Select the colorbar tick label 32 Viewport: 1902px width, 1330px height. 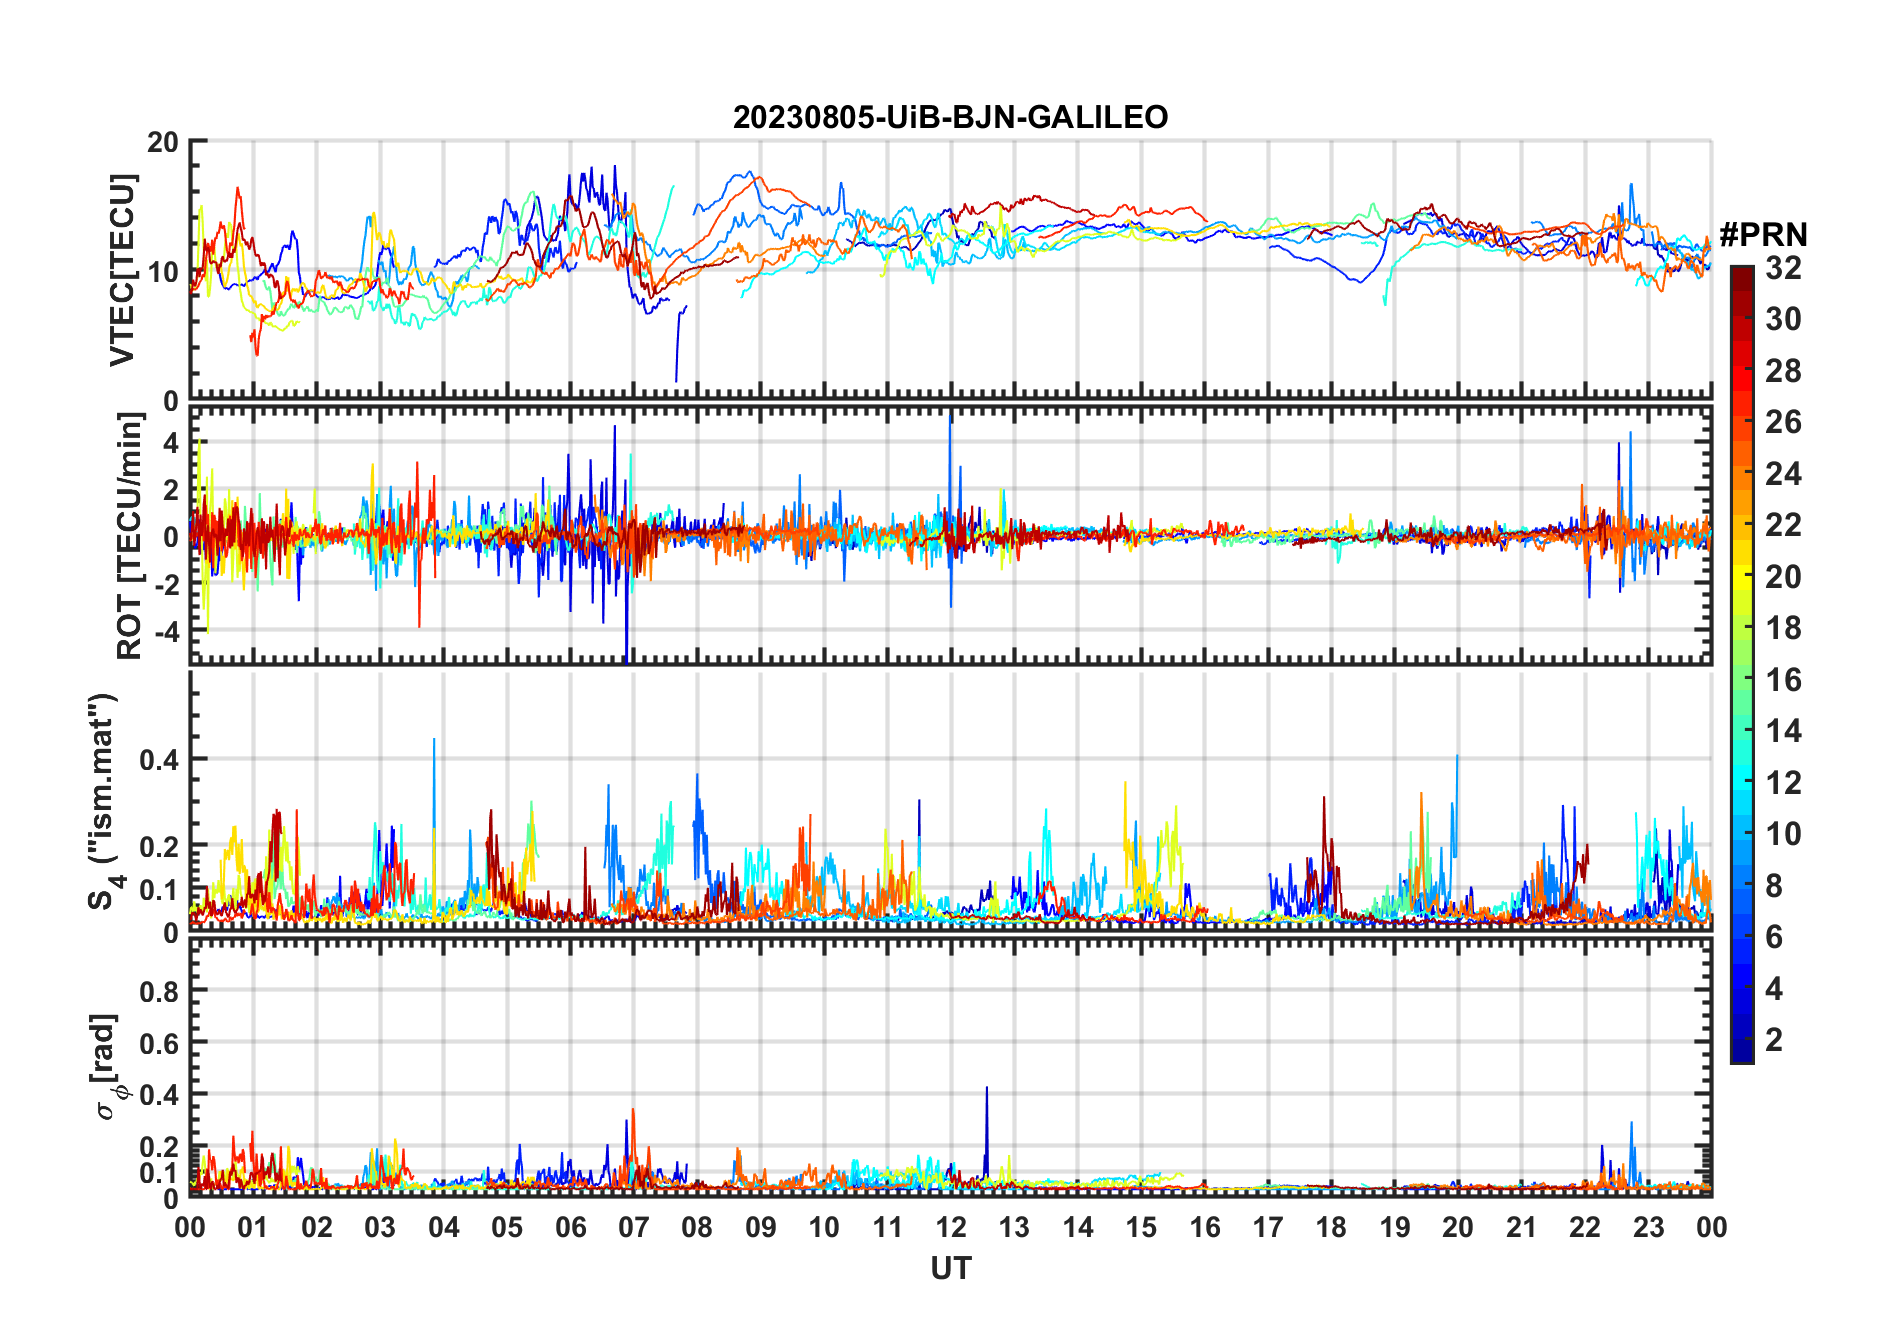(x=1782, y=268)
